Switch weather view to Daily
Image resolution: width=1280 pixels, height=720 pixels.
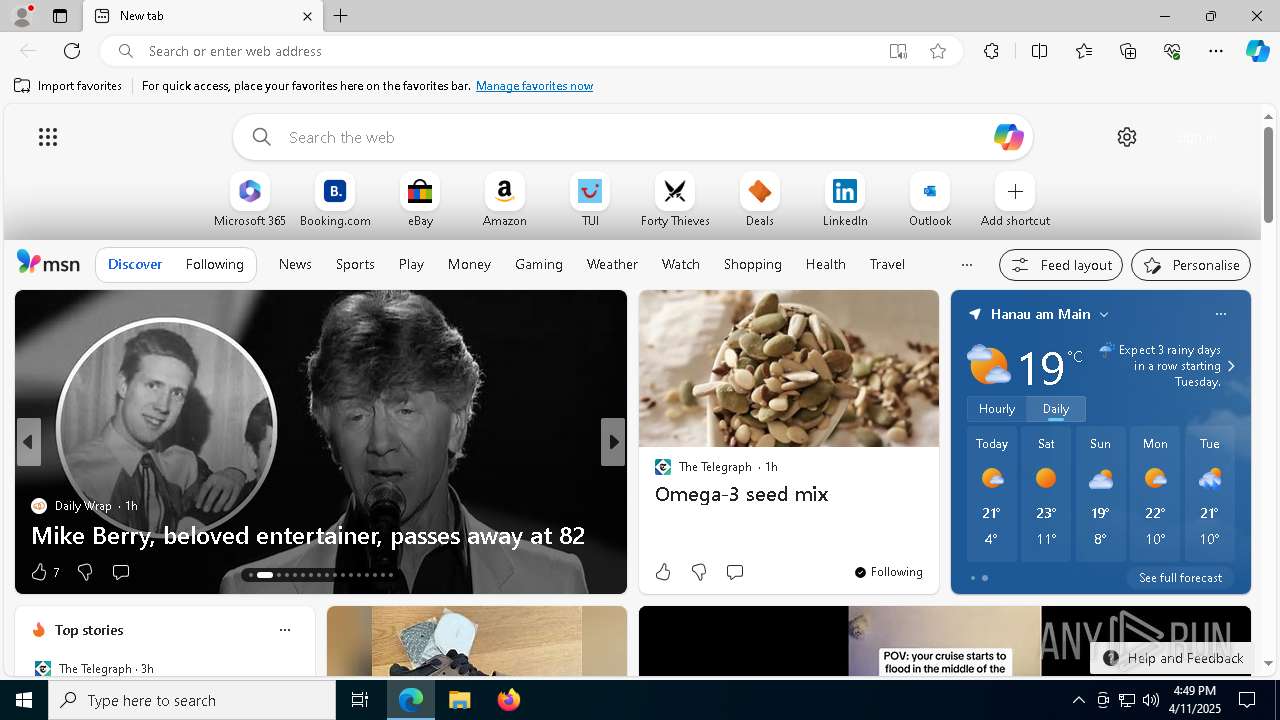(1056, 409)
